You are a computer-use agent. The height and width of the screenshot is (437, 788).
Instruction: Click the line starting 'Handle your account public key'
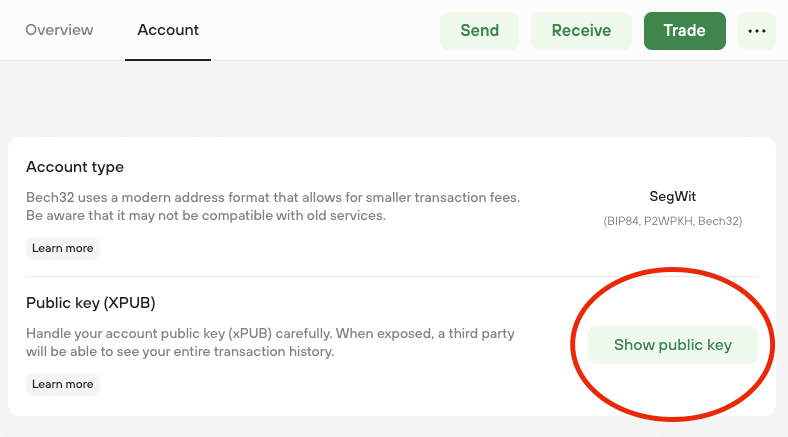pos(271,333)
